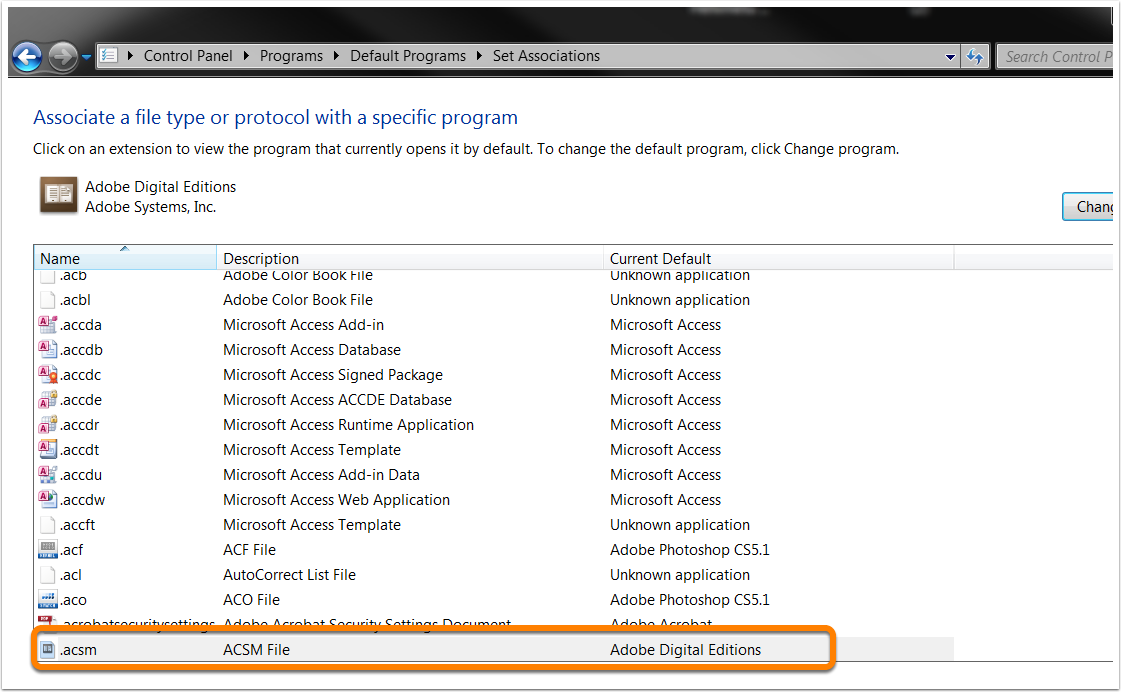Click the .acsm file icon
Viewport: 1121px width, 692px height.
[x=47, y=649]
